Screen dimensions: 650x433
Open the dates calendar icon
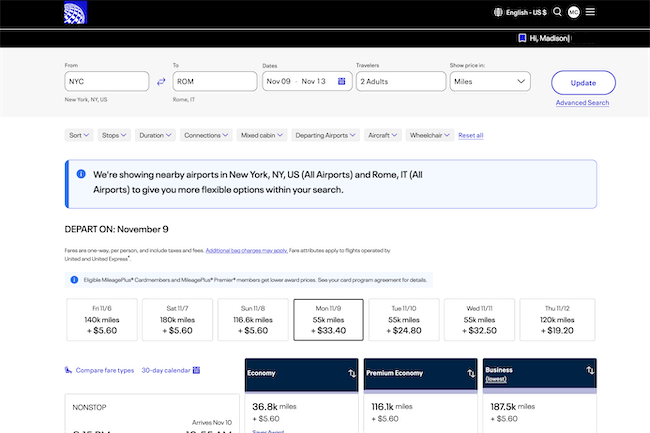[x=342, y=81]
